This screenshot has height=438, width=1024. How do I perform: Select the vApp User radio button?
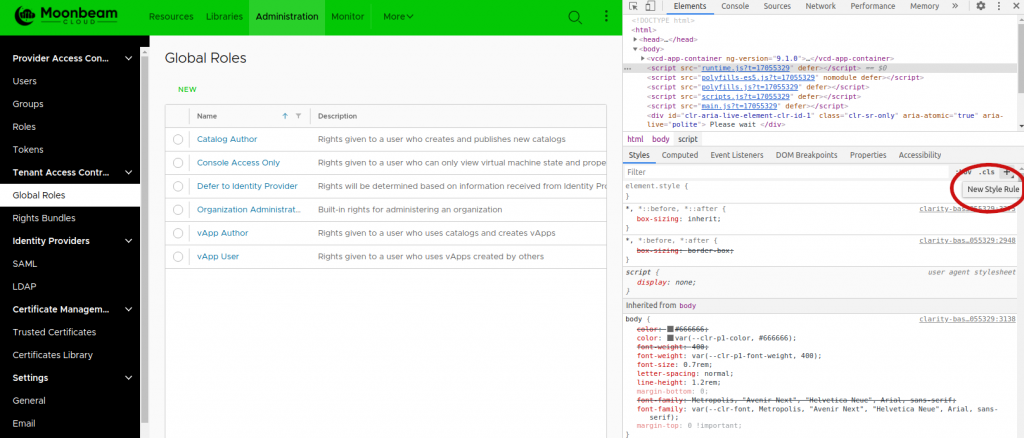178,256
